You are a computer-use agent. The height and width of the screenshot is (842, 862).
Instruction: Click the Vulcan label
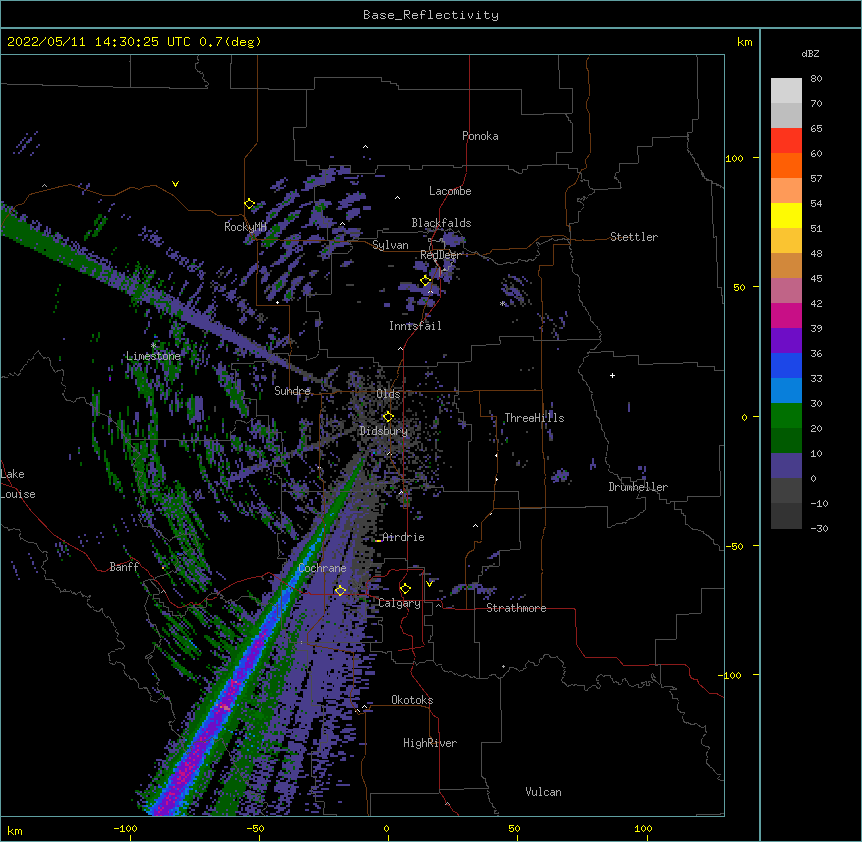point(543,792)
